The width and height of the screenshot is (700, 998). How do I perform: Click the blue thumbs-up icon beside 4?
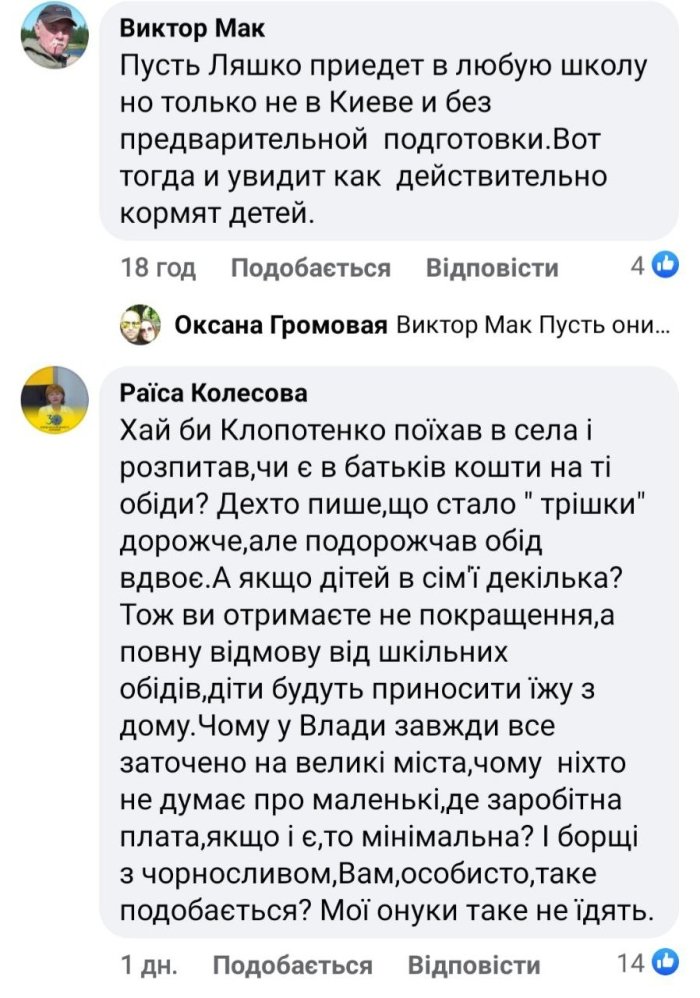(665, 265)
